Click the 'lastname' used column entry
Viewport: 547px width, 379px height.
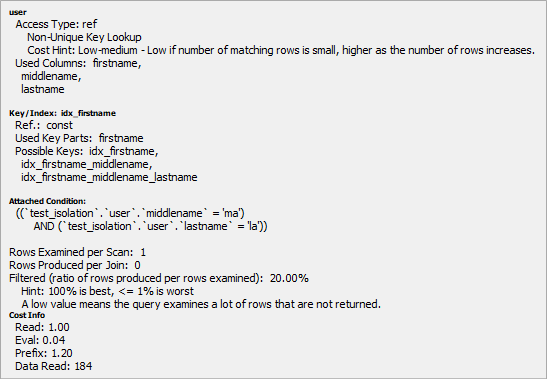click(43, 89)
